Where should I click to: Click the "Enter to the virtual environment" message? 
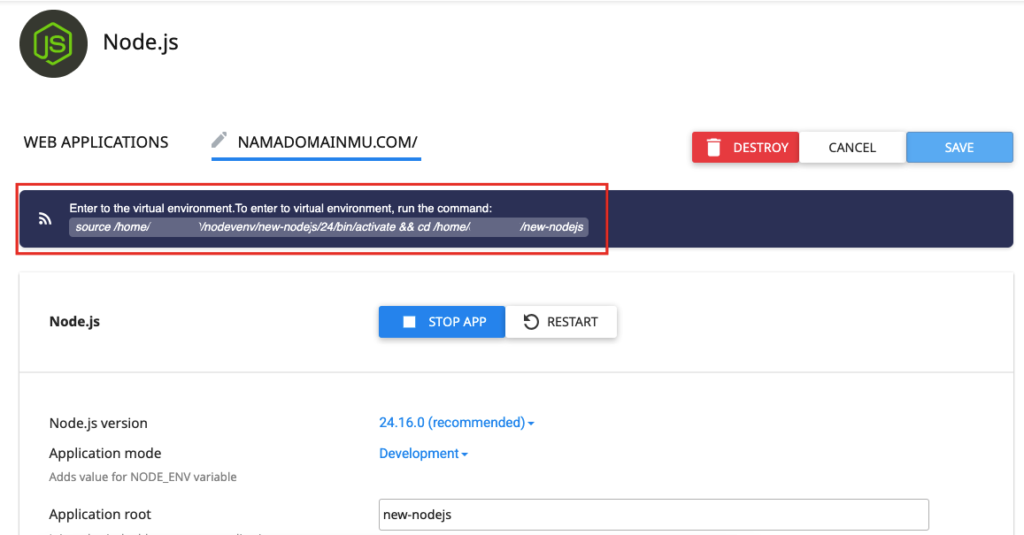[281, 208]
